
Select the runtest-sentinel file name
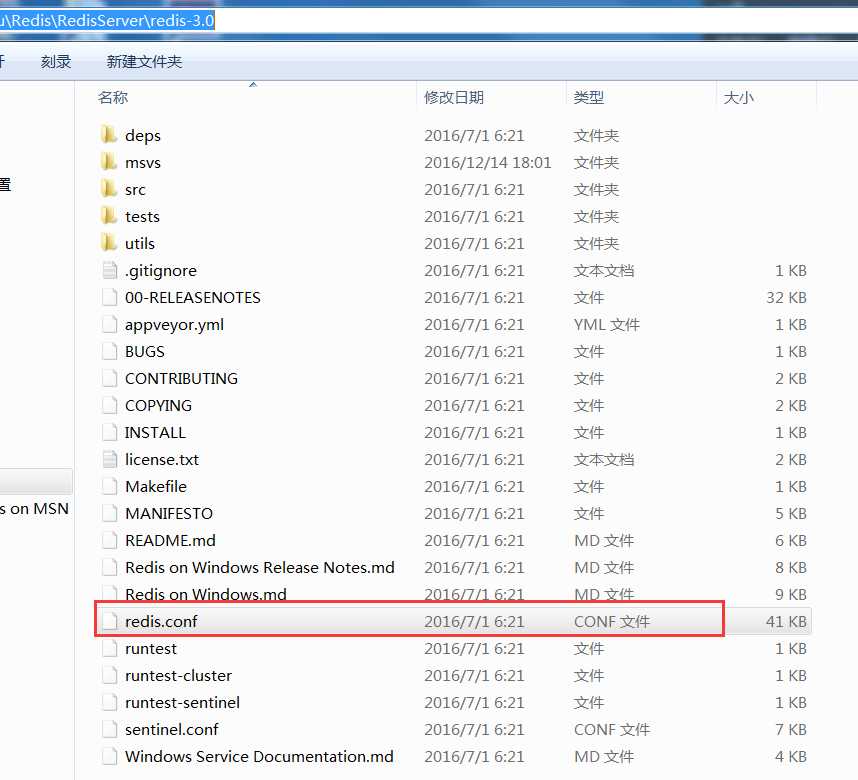click(182, 702)
